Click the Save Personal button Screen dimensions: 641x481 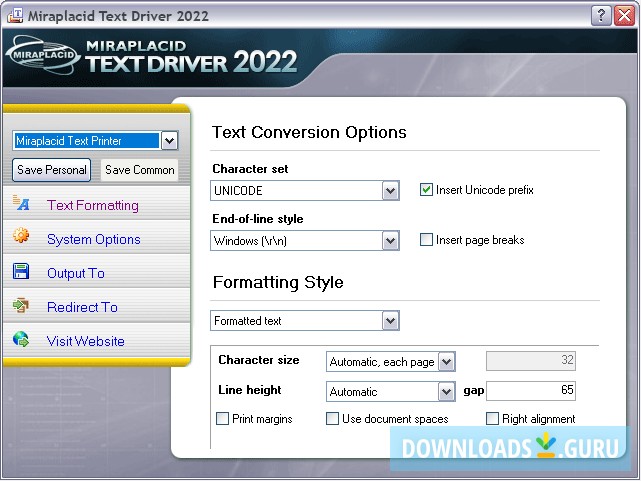pyautogui.click(x=52, y=170)
